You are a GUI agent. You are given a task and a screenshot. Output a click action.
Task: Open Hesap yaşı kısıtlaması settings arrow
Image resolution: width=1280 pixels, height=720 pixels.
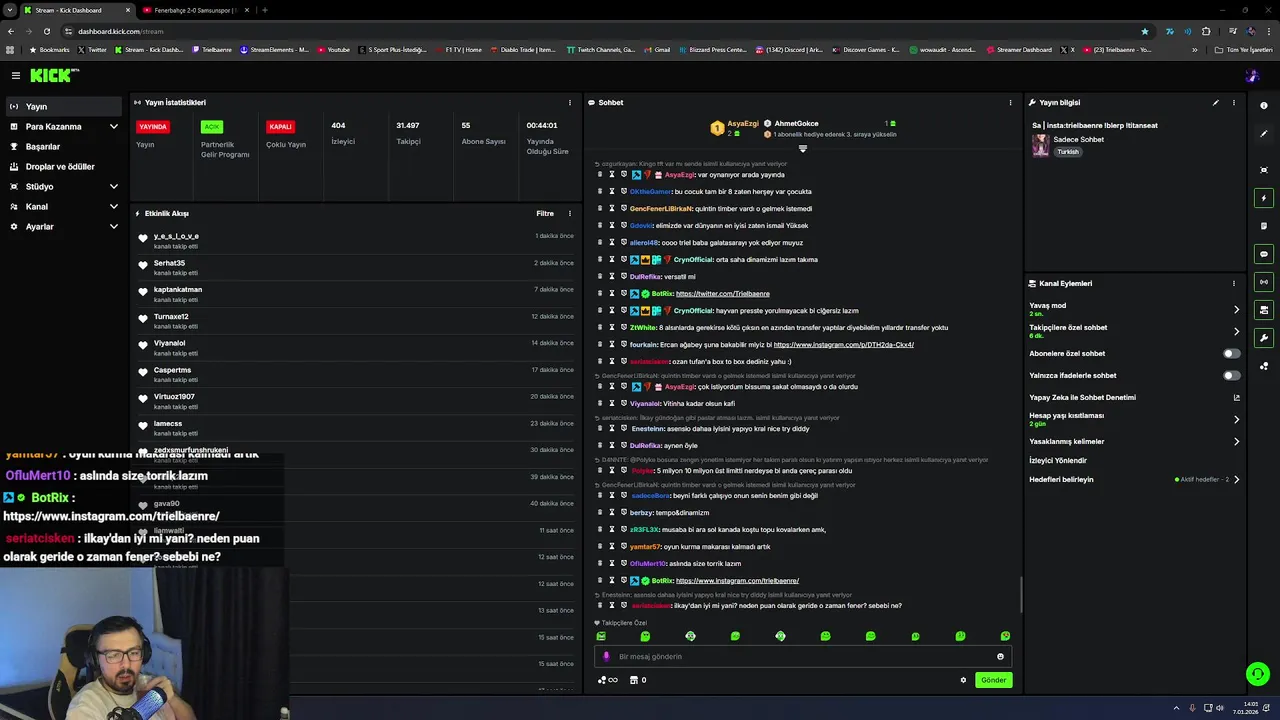1236,419
